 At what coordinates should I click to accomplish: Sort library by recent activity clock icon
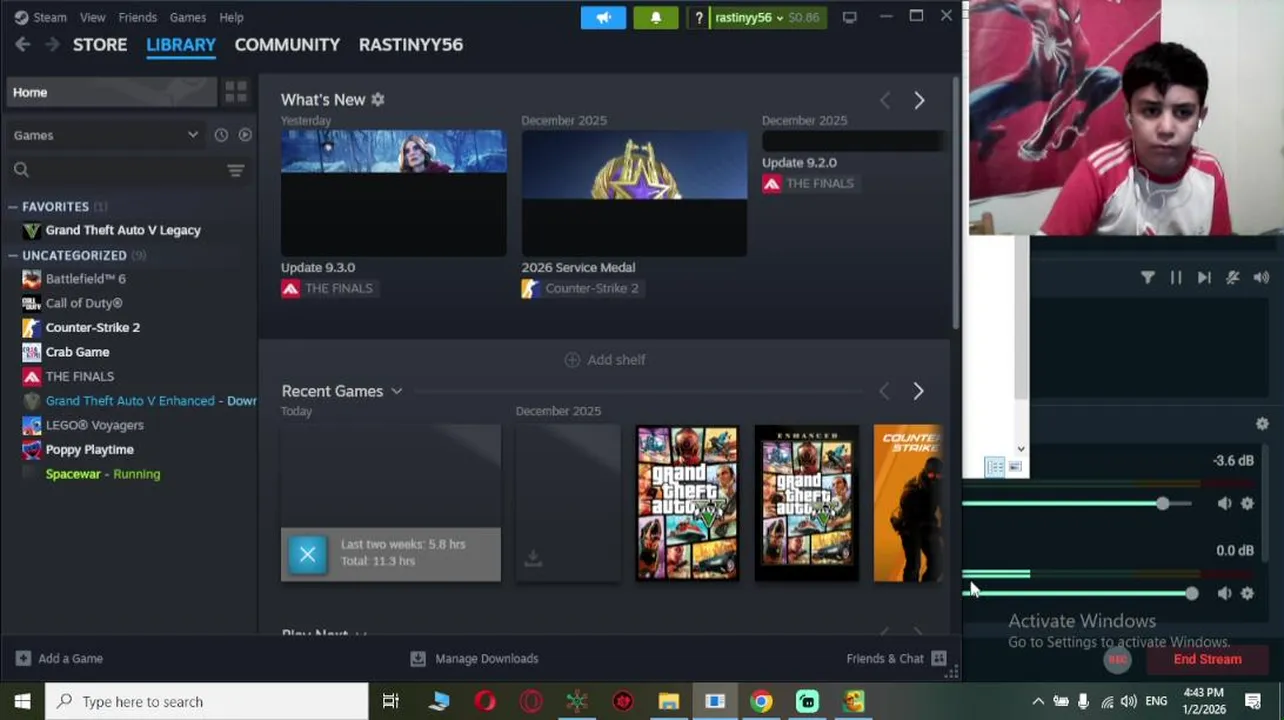point(221,135)
